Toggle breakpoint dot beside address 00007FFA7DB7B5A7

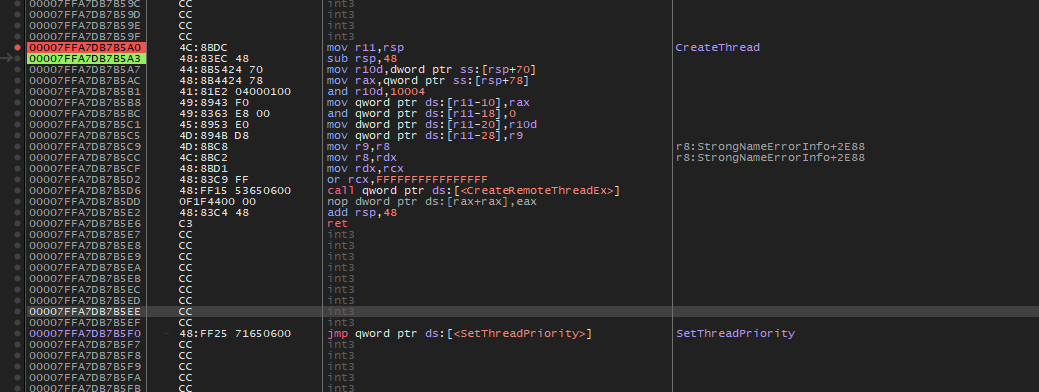(18, 70)
